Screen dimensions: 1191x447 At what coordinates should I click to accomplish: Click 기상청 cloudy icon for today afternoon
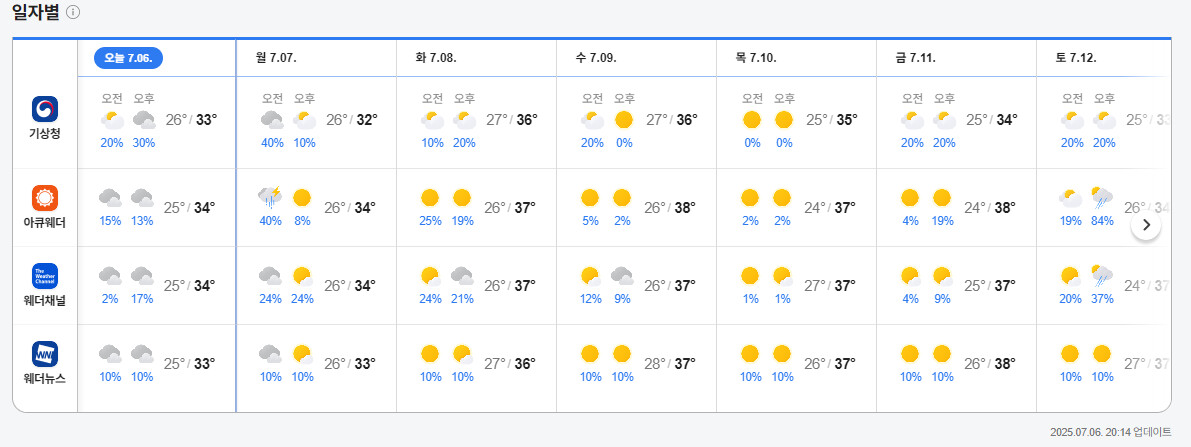click(x=144, y=120)
